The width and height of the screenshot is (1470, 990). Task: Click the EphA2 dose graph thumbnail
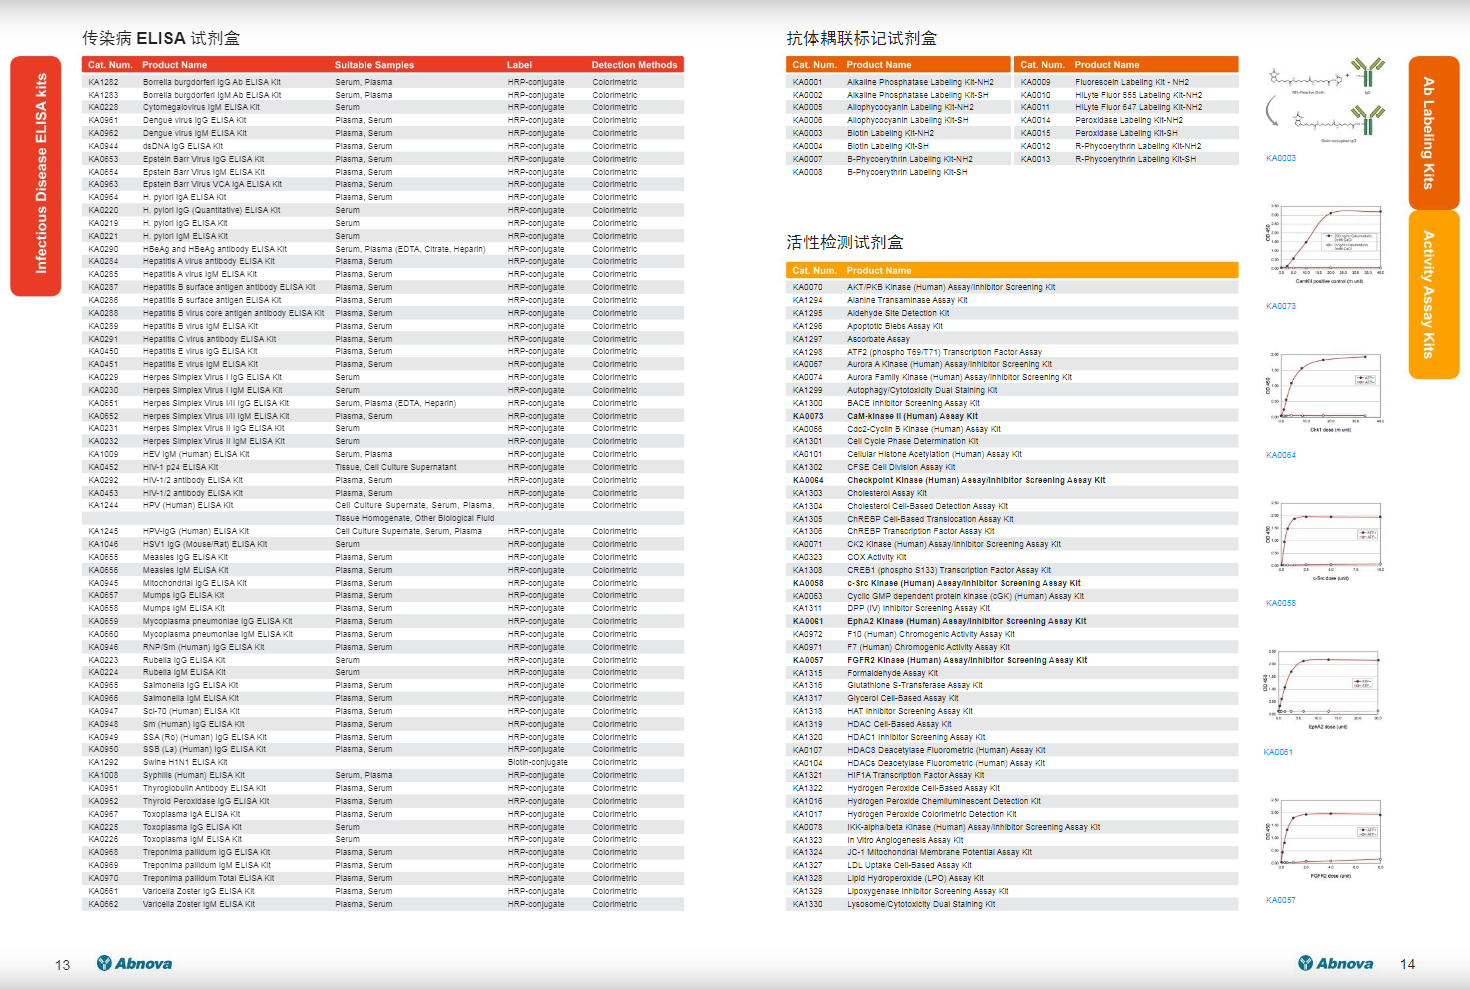click(1326, 691)
